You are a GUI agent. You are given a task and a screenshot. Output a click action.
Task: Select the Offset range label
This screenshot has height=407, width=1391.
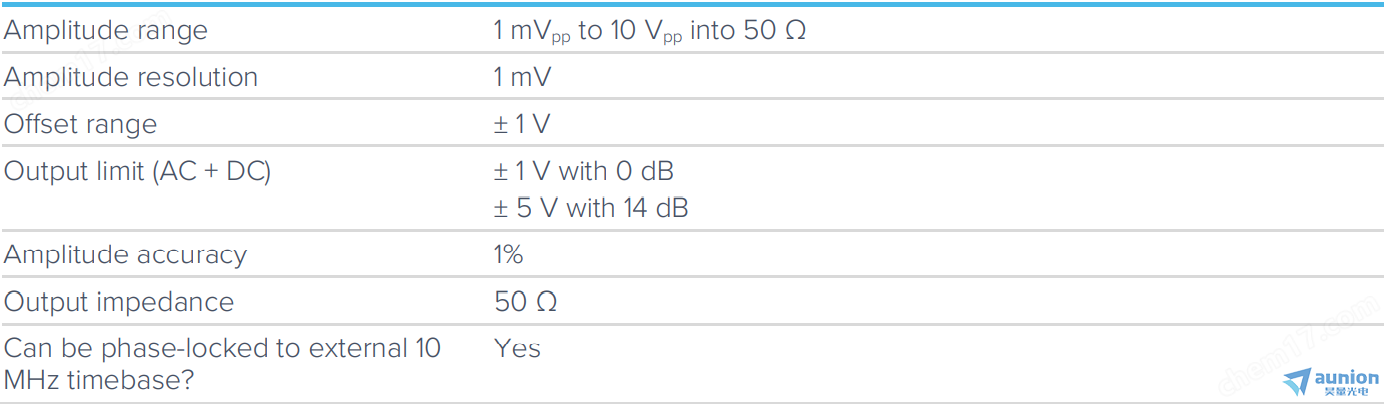pos(81,124)
